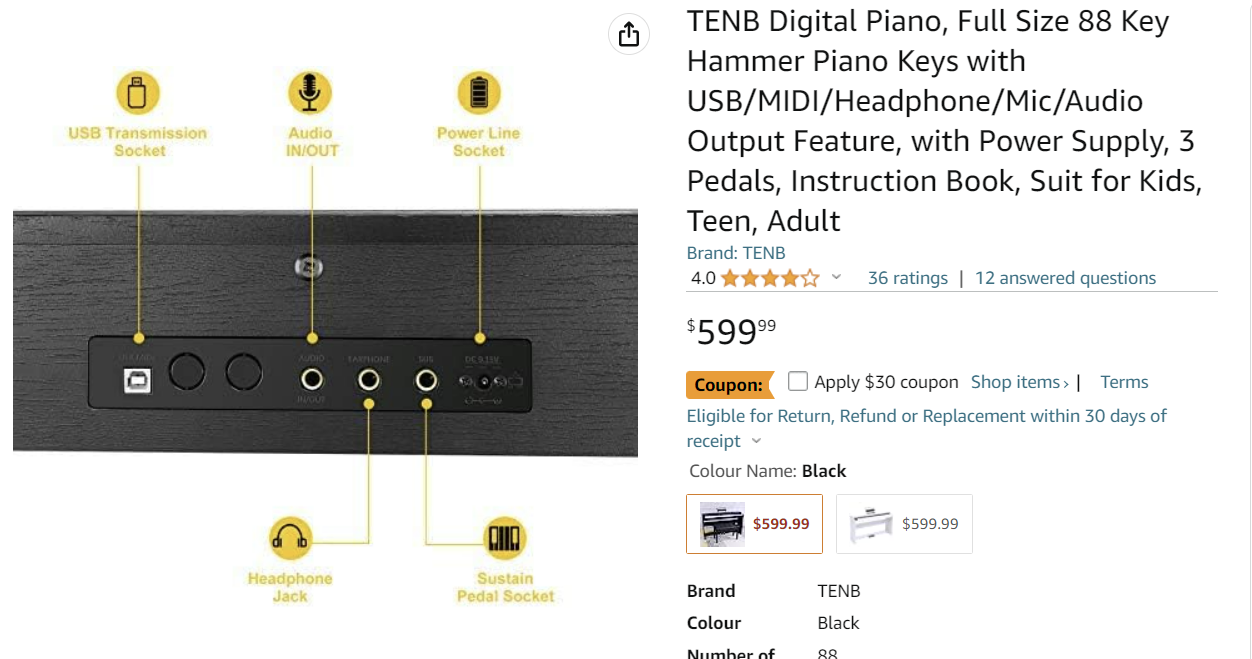Click the Sustain Pedal Socket piano icon
Image resolution: width=1252 pixels, height=659 pixels.
point(505,540)
